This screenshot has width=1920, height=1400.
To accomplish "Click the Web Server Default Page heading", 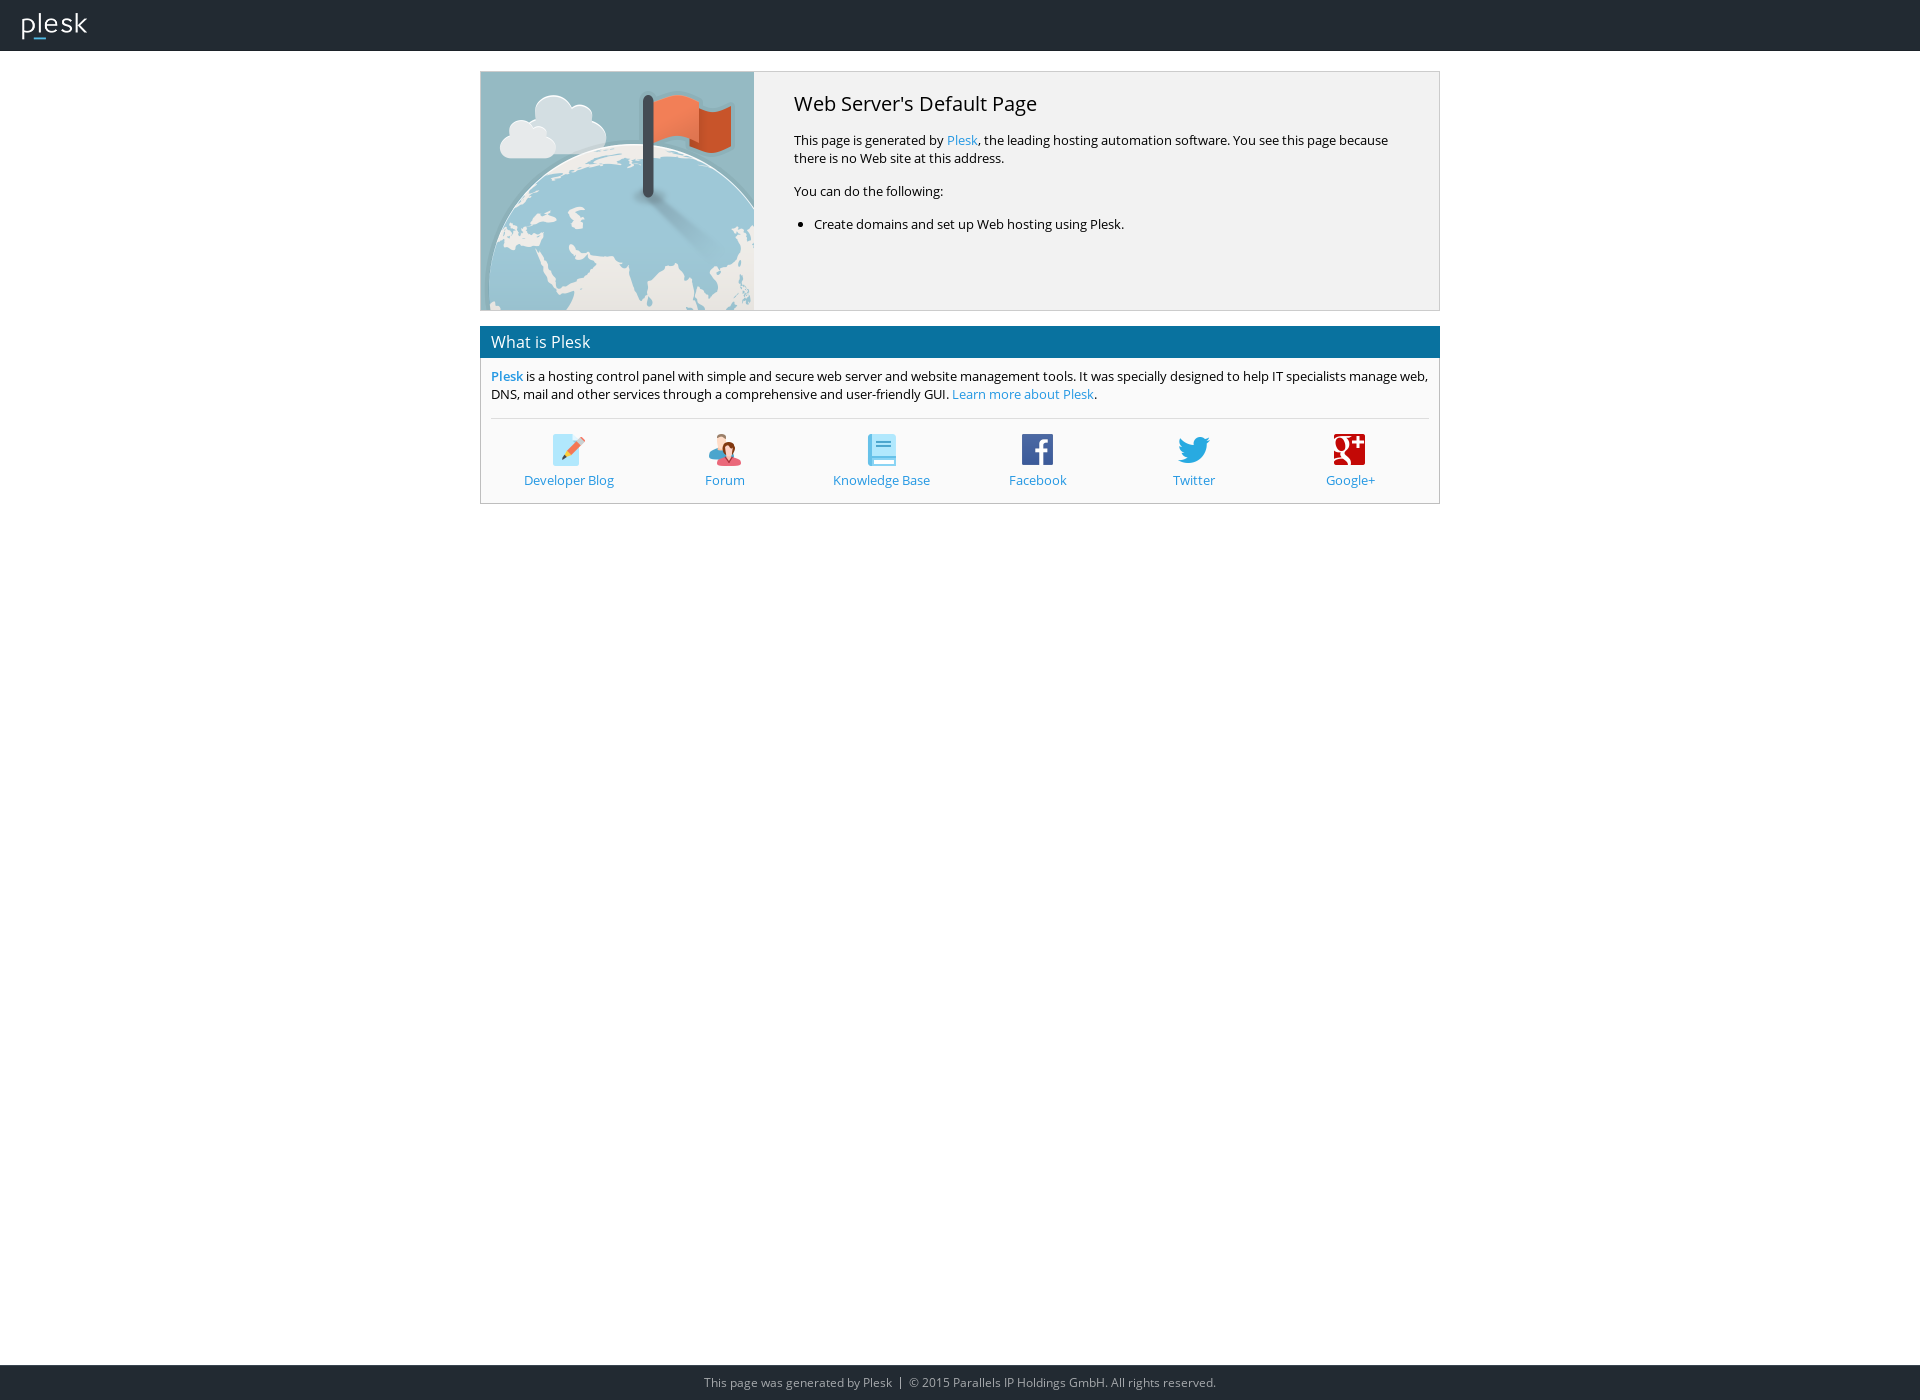I will click(915, 103).
